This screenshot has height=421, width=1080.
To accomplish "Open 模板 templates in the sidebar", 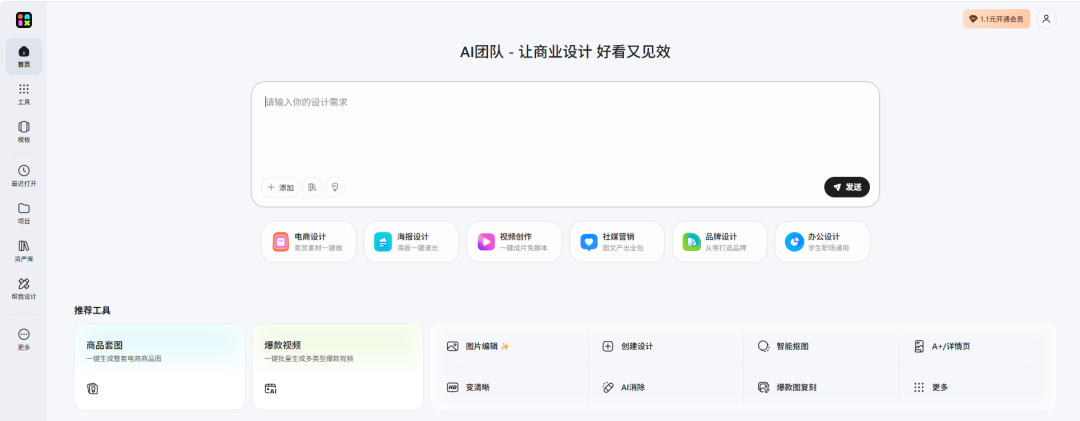I will (24, 132).
